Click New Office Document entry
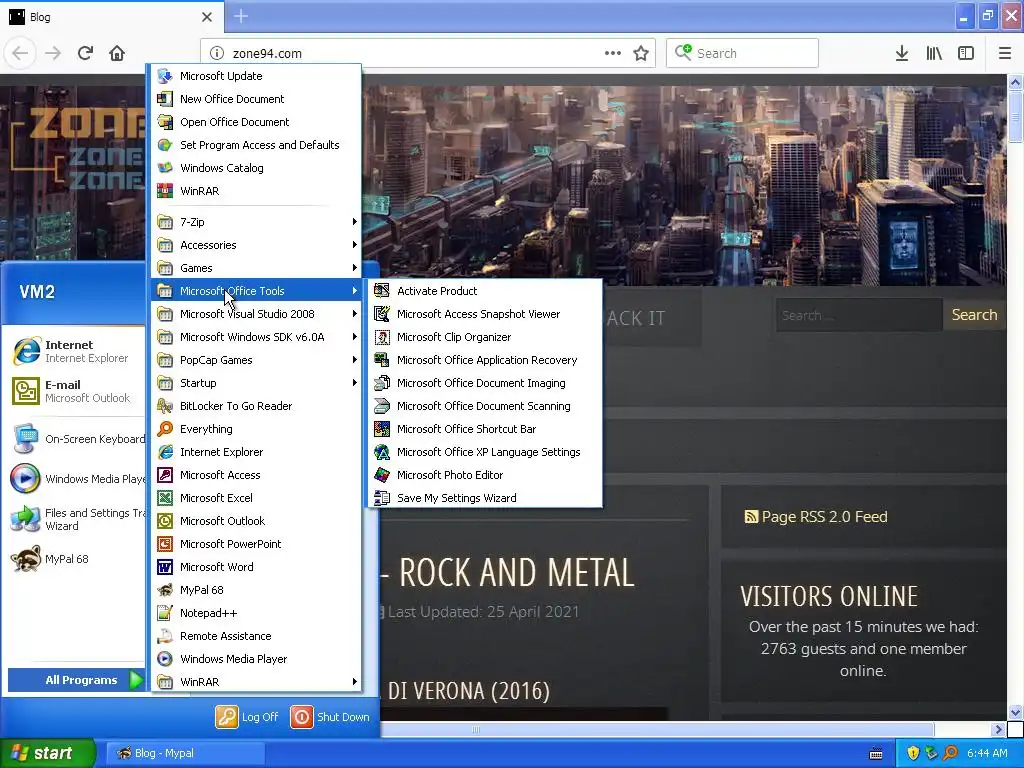 [x=257, y=99]
